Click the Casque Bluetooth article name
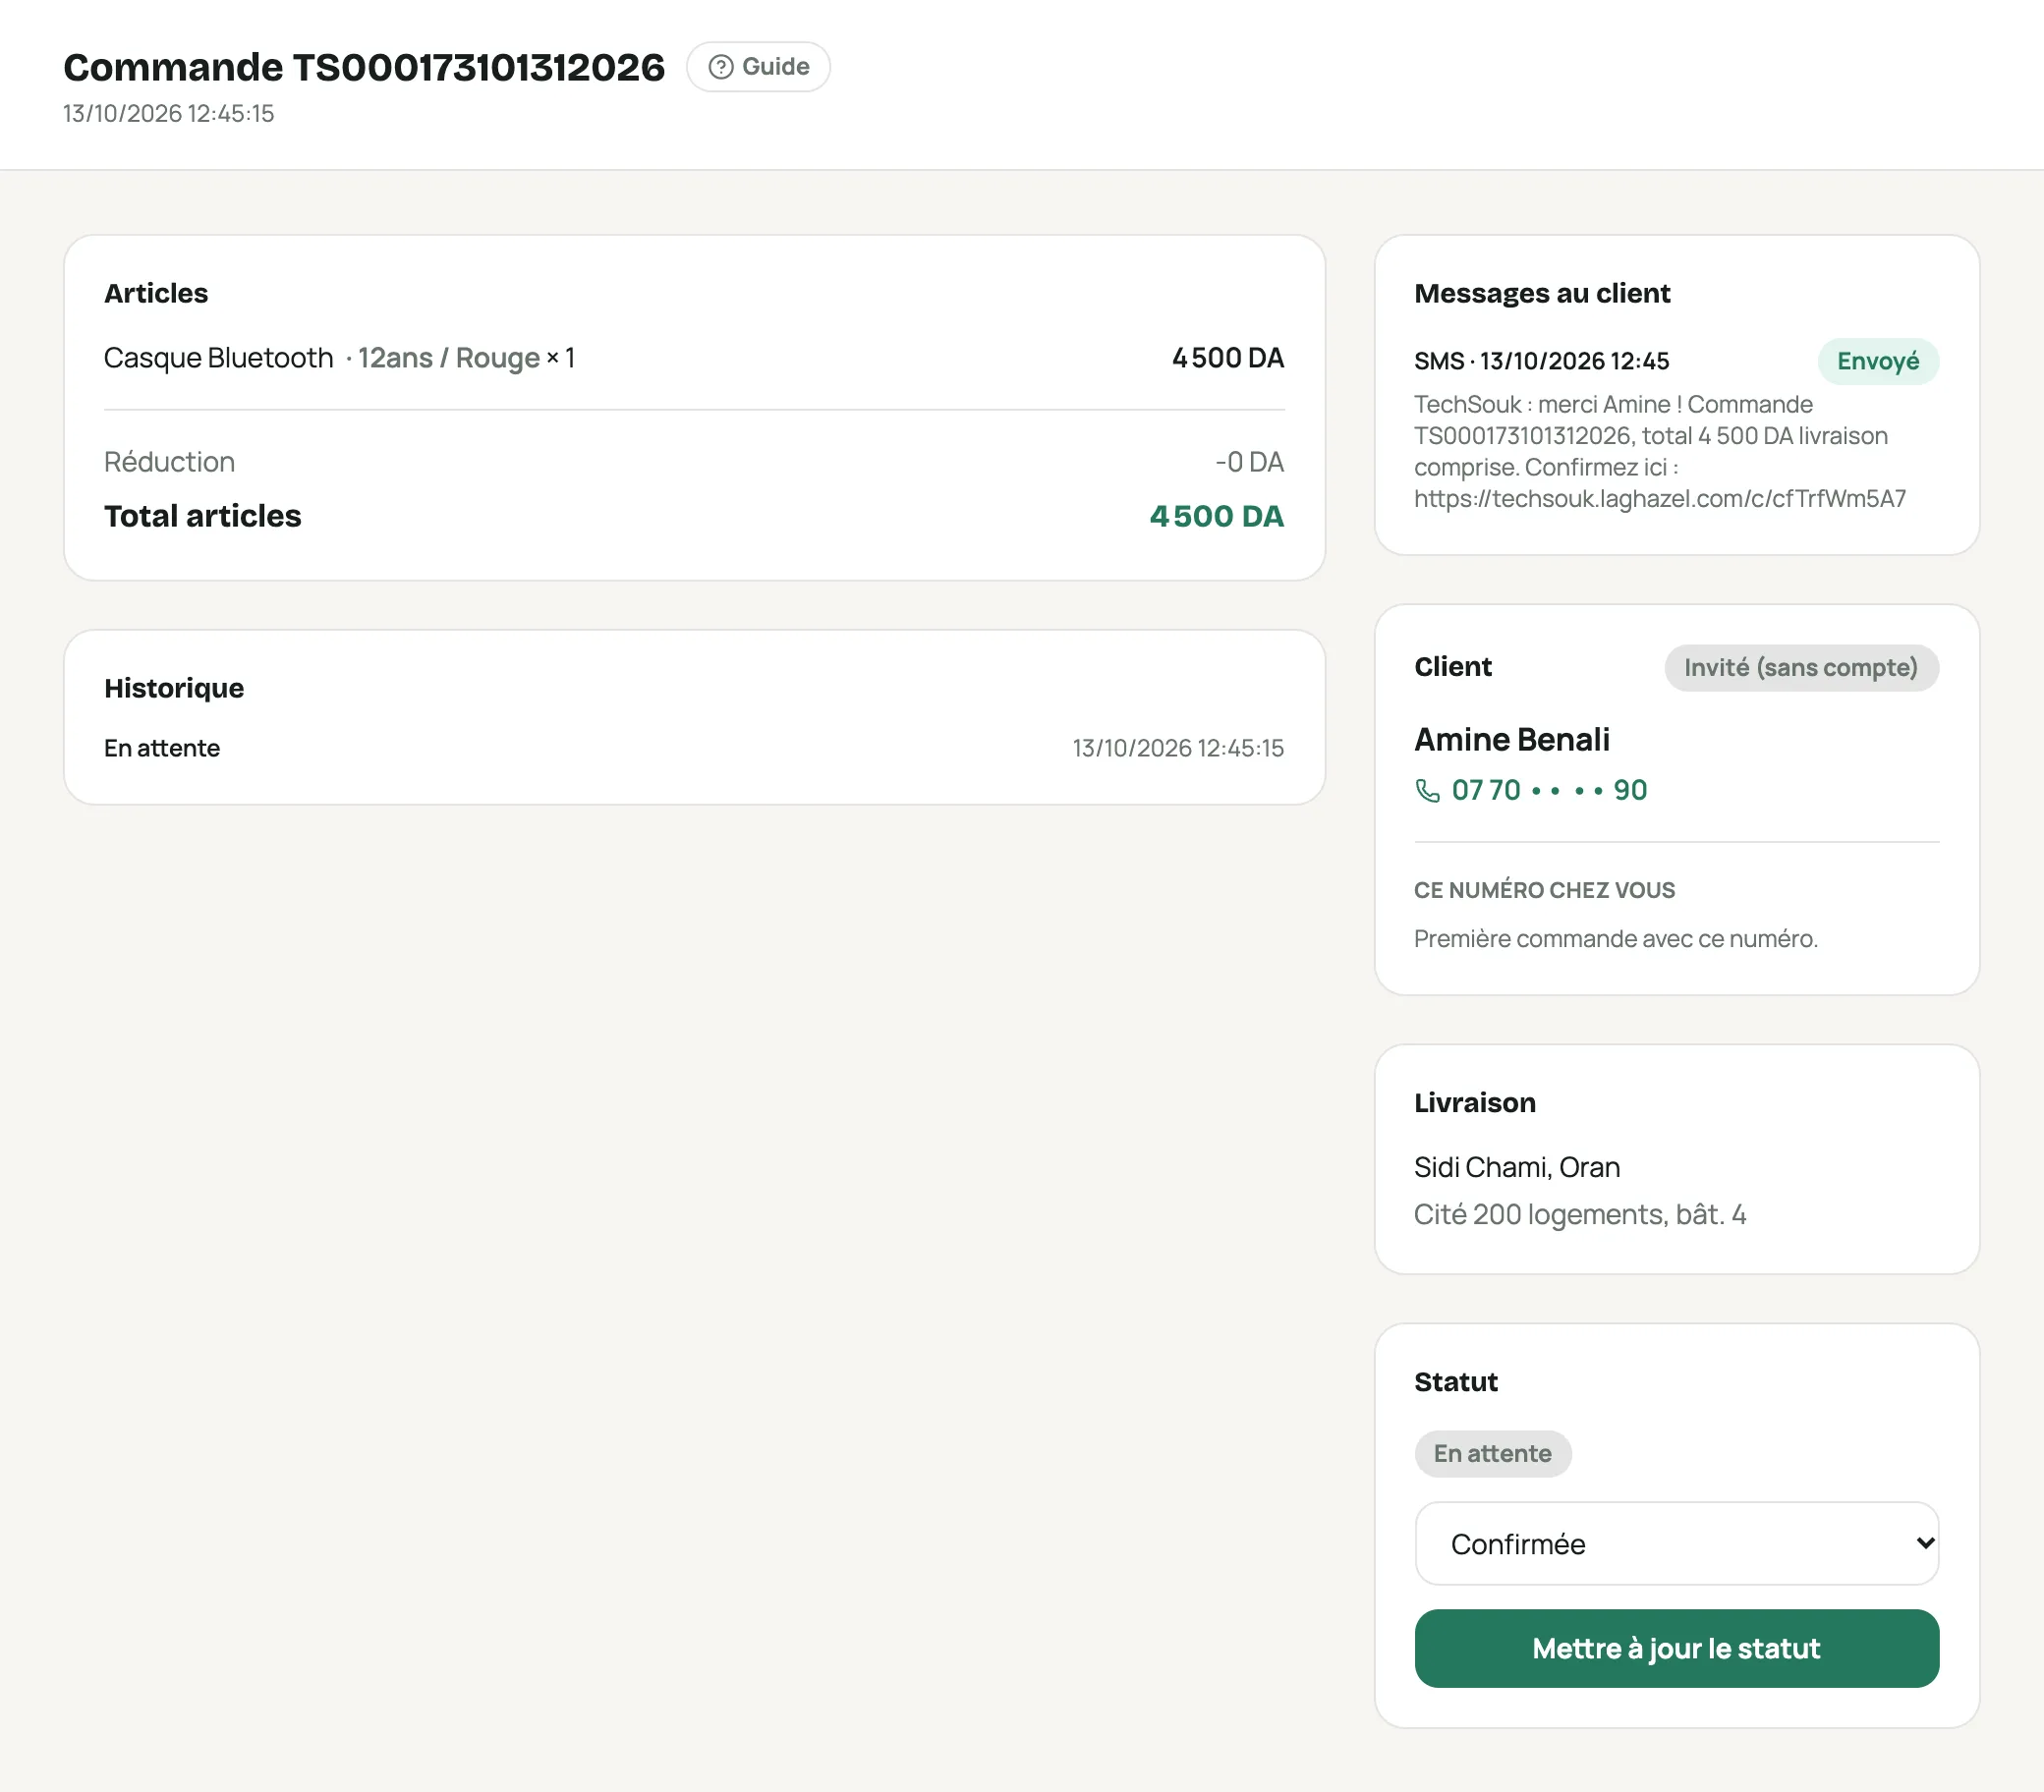The width and height of the screenshot is (2044, 1792). click(218, 358)
